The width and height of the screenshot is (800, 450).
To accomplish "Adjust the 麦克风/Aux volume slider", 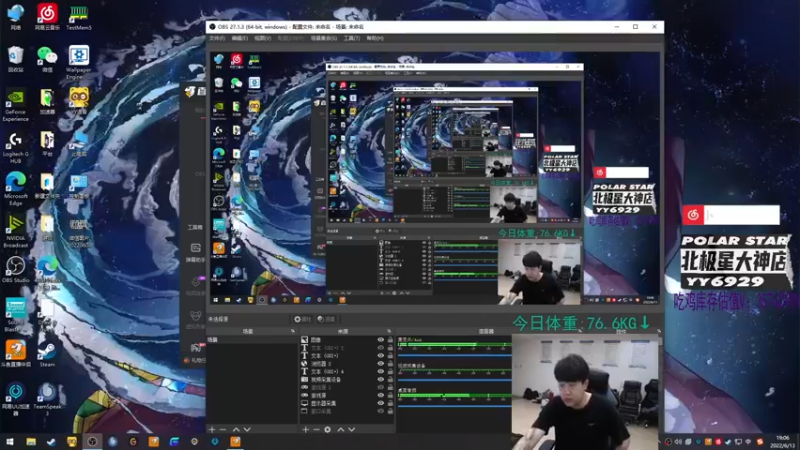I will [x=454, y=355].
